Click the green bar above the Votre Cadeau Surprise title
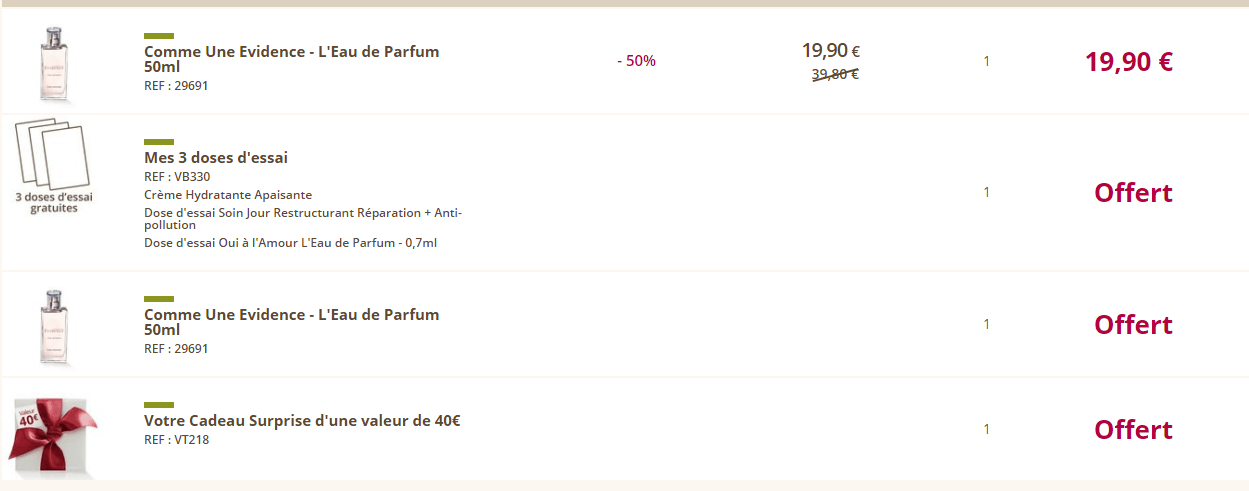 [x=159, y=405]
